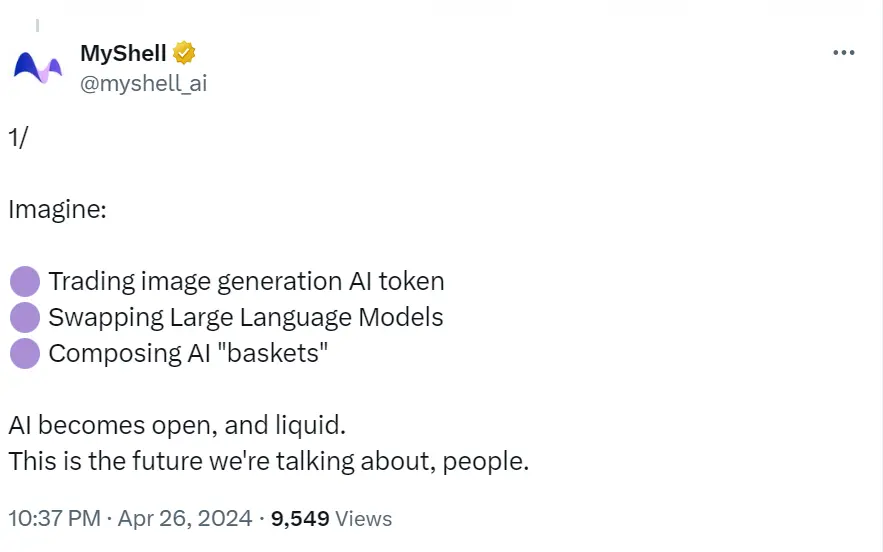Screen dimensions: 883x552
Task: Click the MyShell profile avatar logo
Action: coord(38,66)
